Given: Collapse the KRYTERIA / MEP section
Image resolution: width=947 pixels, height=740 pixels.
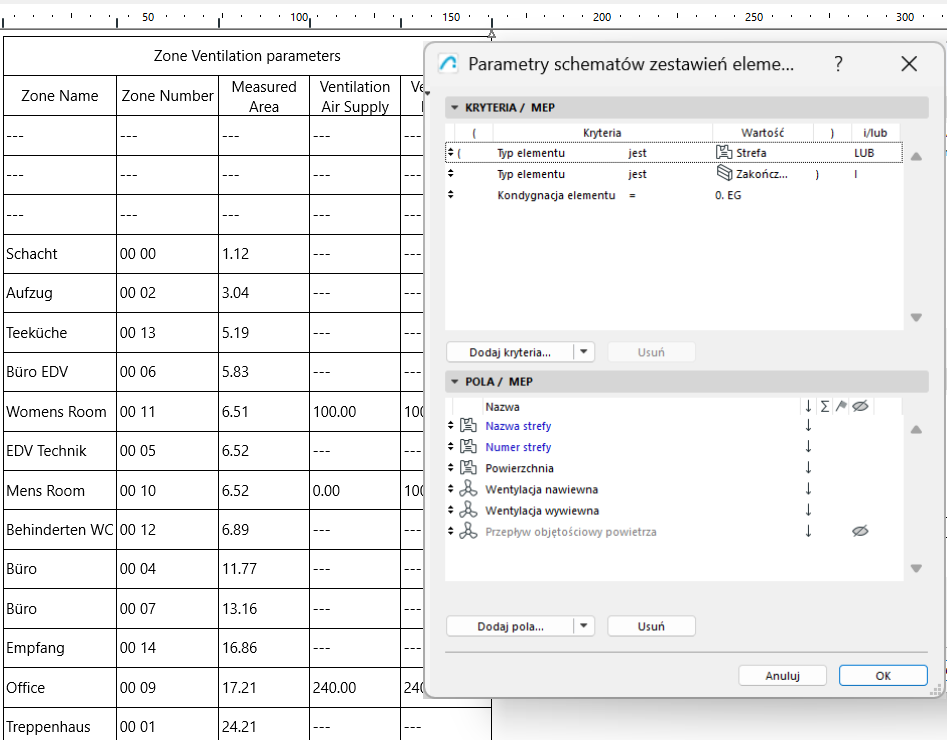Looking at the screenshot, I should click(453, 107).
